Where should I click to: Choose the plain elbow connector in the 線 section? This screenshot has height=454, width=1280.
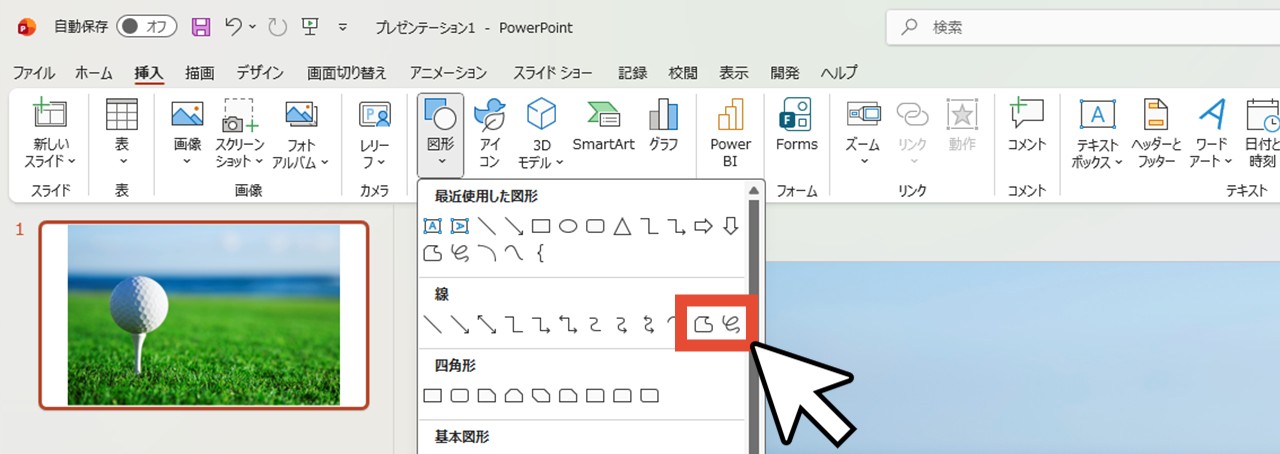coord(514,324)
